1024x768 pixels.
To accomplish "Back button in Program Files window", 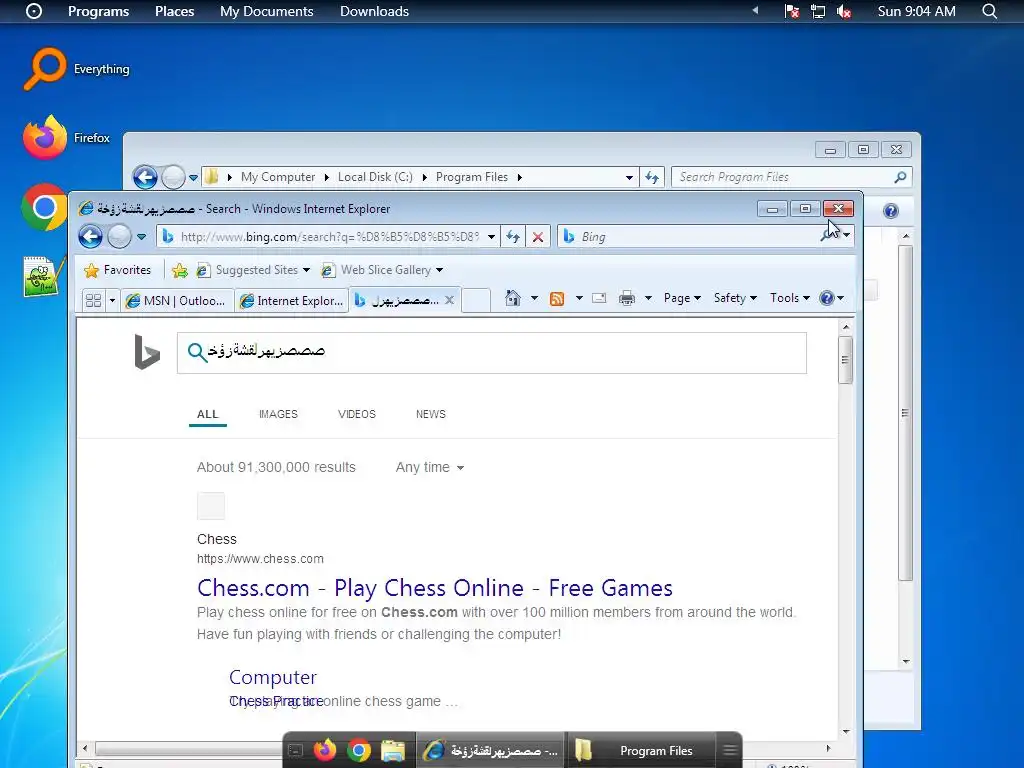I will tap(145, 176).
